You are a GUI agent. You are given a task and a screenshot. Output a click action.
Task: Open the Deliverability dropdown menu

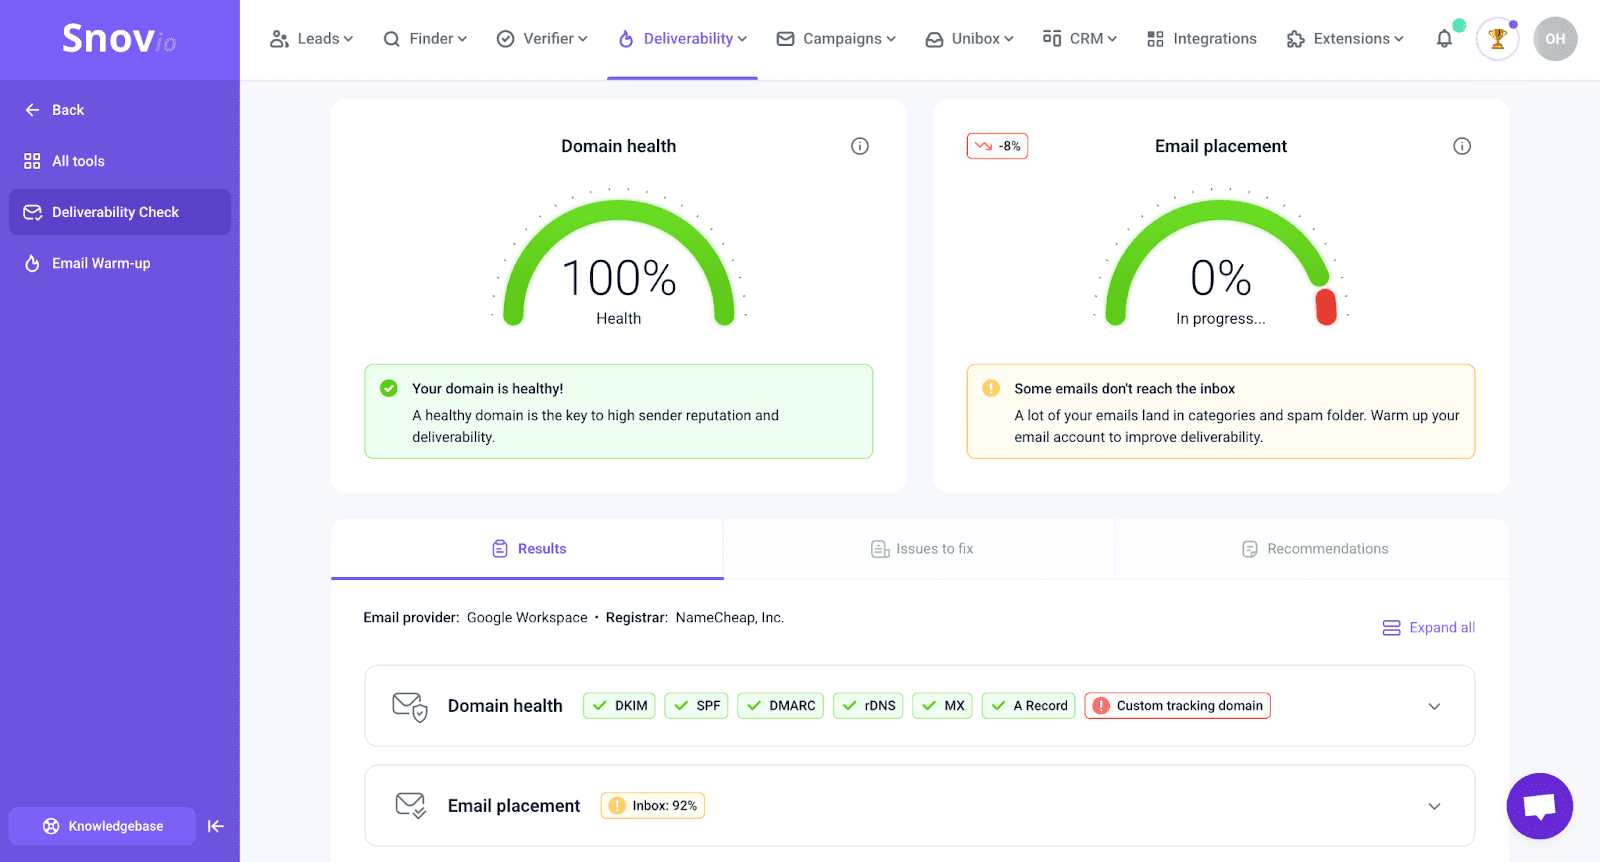(682, 39)
